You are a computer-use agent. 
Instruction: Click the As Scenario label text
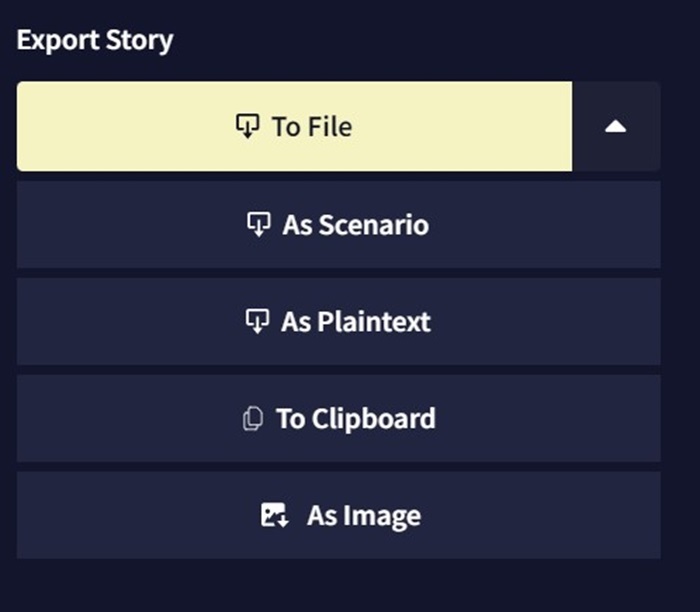click(x=355, y=225)
